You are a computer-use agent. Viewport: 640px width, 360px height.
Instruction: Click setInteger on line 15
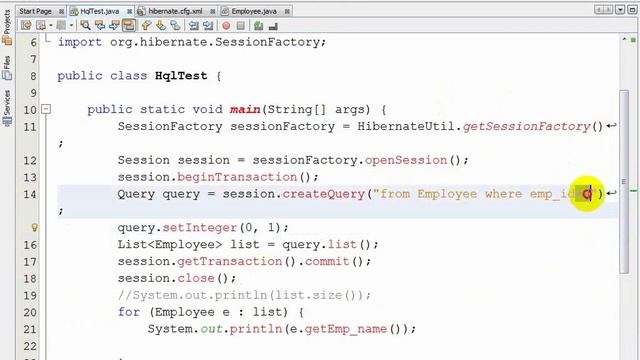click(200, 227)
